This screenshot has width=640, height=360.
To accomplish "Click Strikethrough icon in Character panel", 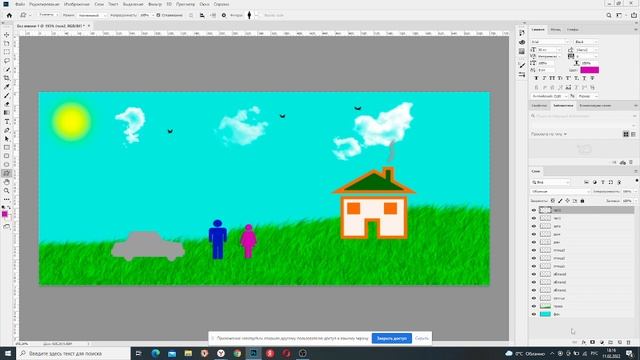I will [x=592, y=78].
